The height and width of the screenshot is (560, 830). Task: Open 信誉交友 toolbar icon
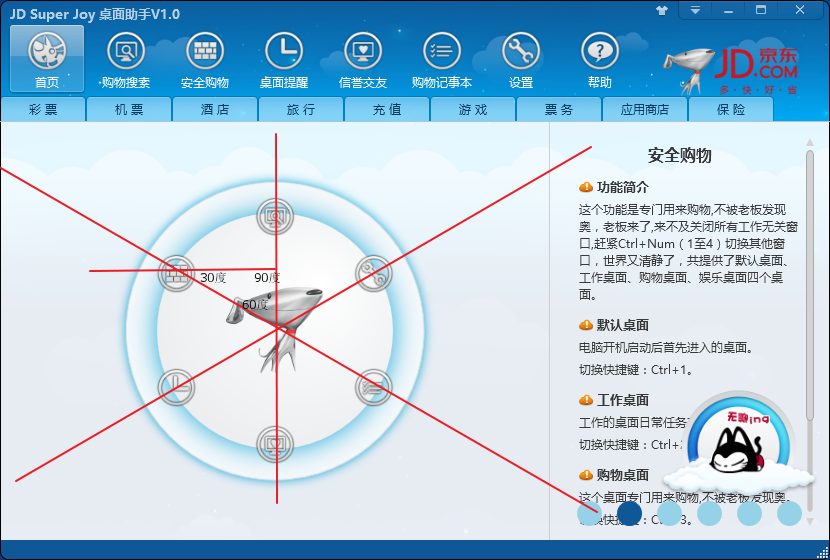tap(363, 59)
